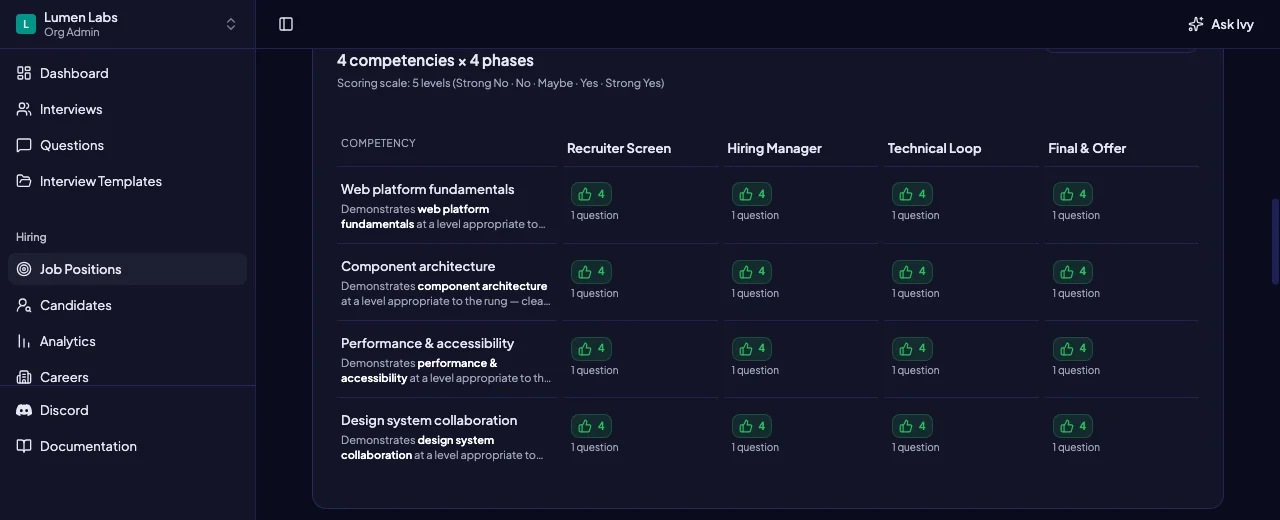Viewport: 1280px width, 520px height.
Task: Select the Component architecture competency title
Action: (418, 266)
